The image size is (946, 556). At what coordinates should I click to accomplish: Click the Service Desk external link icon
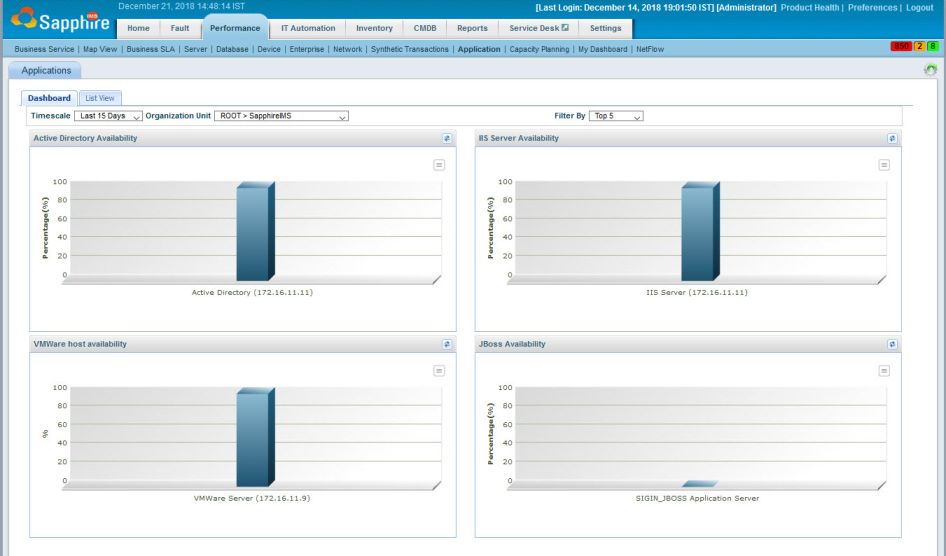click(565, 27)
